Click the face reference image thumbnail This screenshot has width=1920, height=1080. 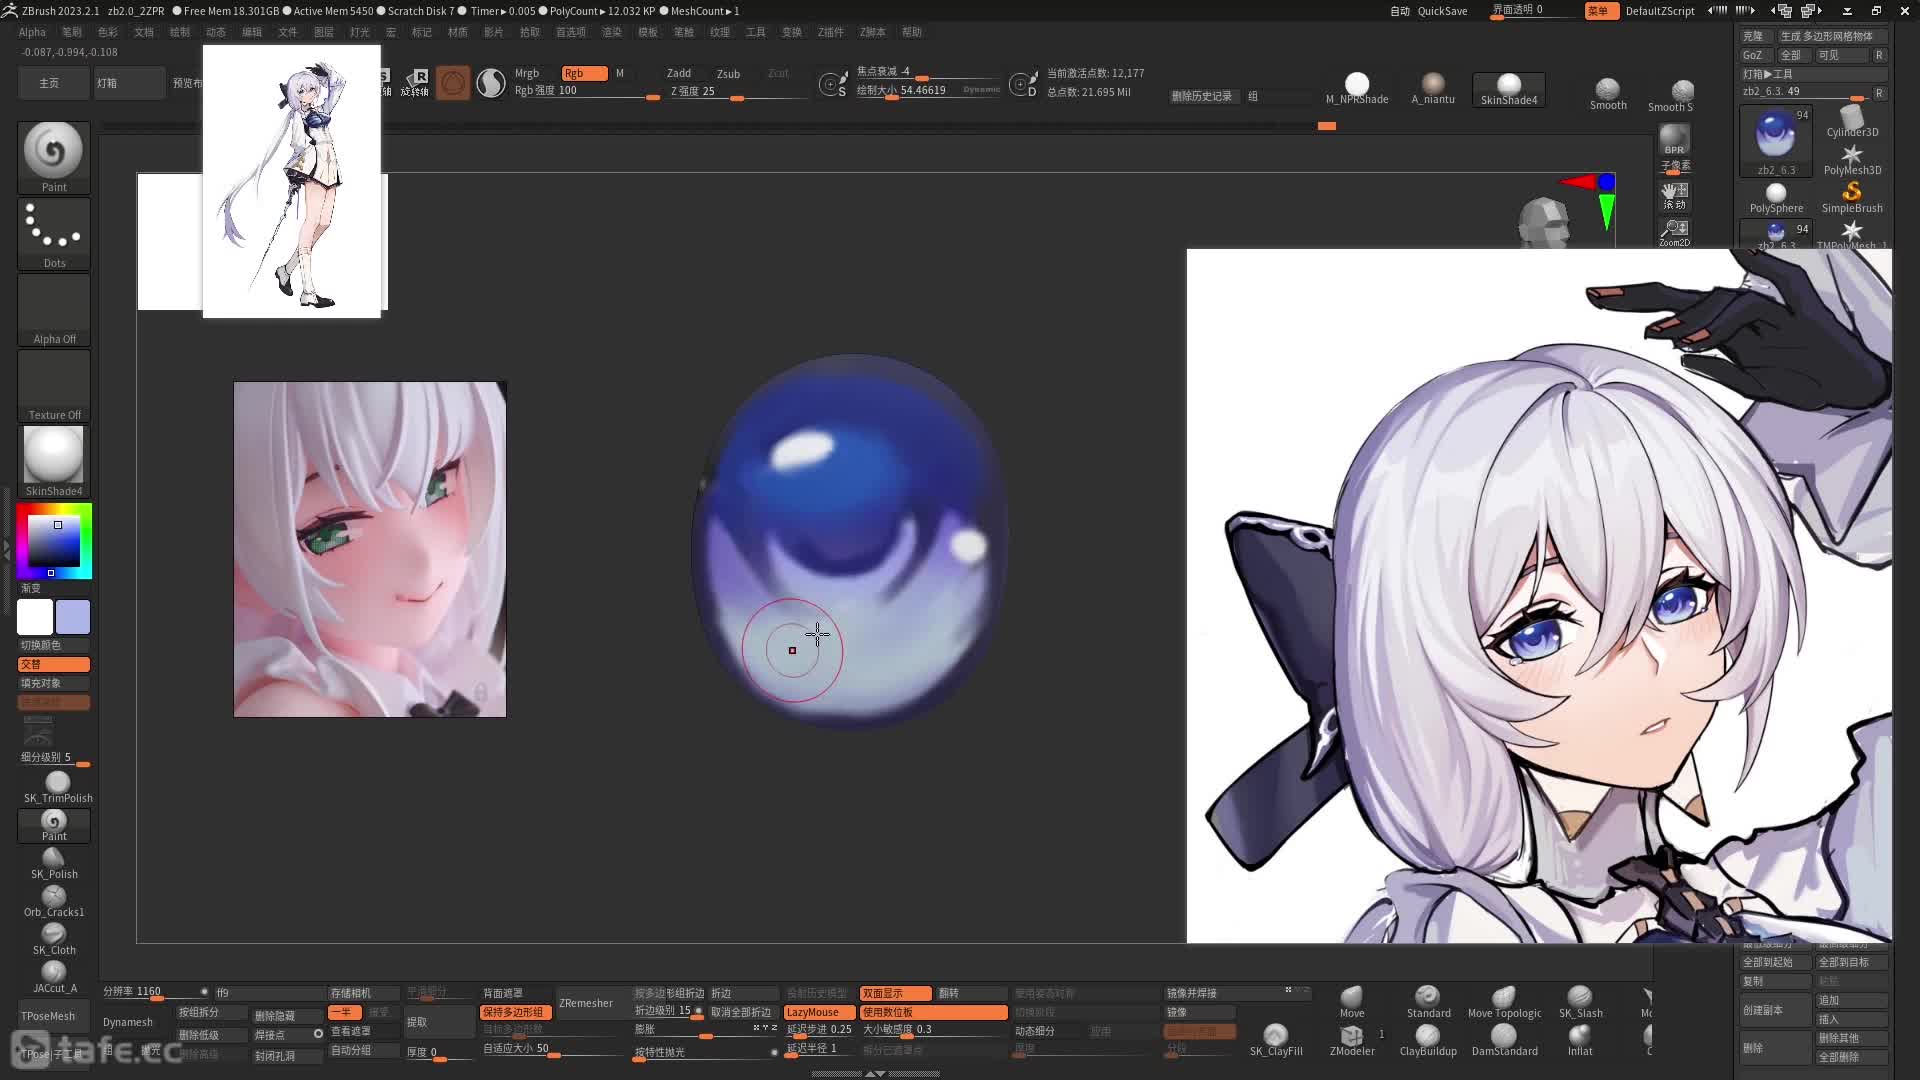click(x=370, y=549)
